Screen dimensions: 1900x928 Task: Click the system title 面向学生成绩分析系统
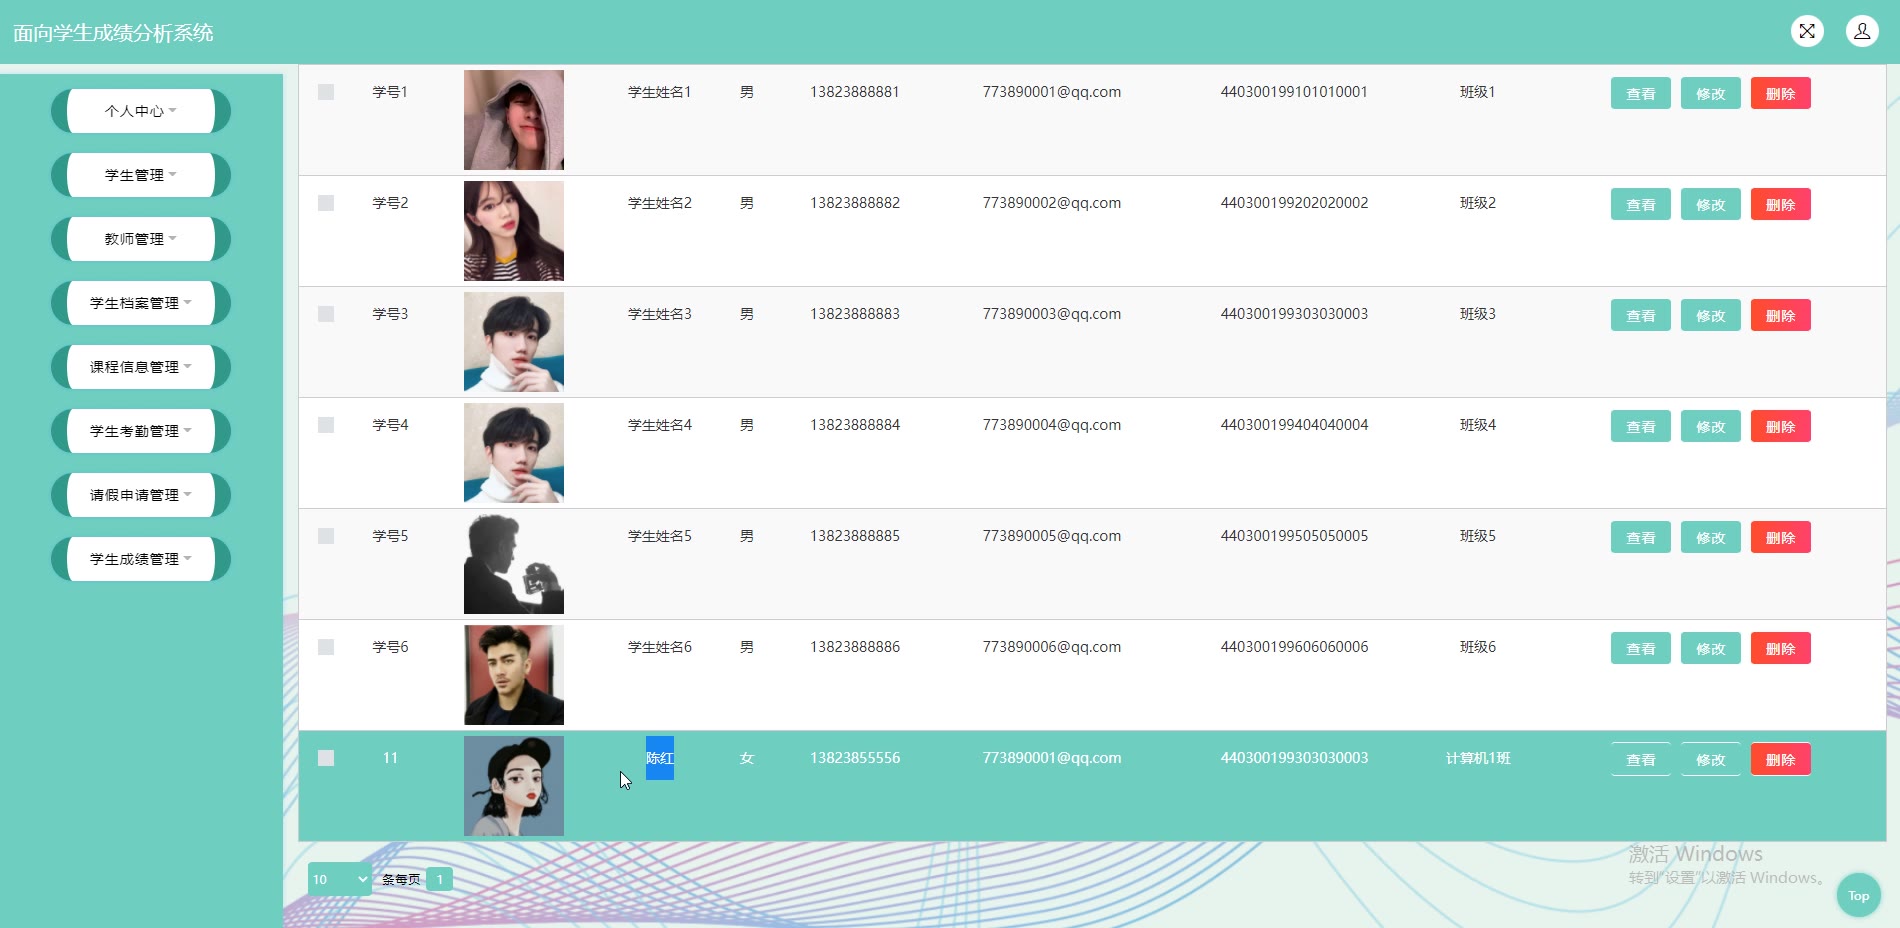[113, 33]
